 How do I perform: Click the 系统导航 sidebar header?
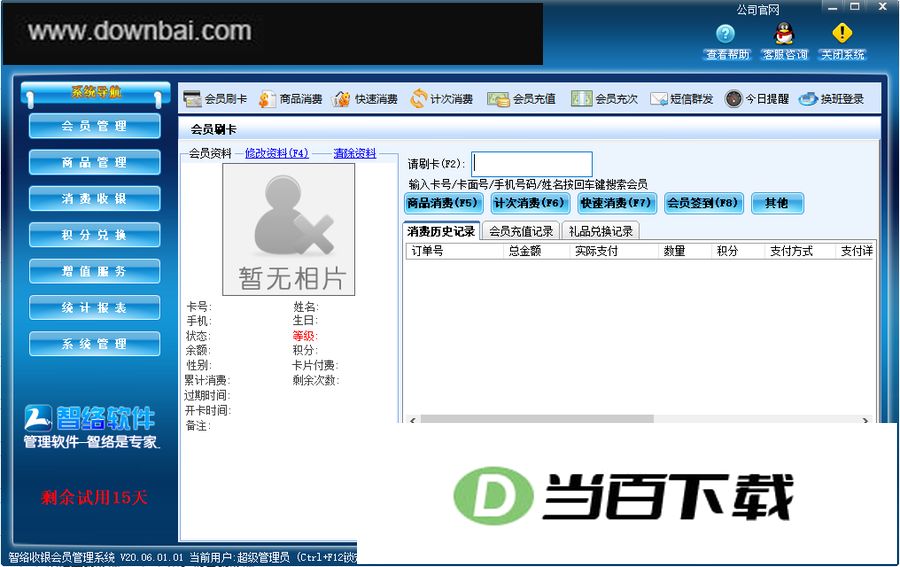pos(95,92)
